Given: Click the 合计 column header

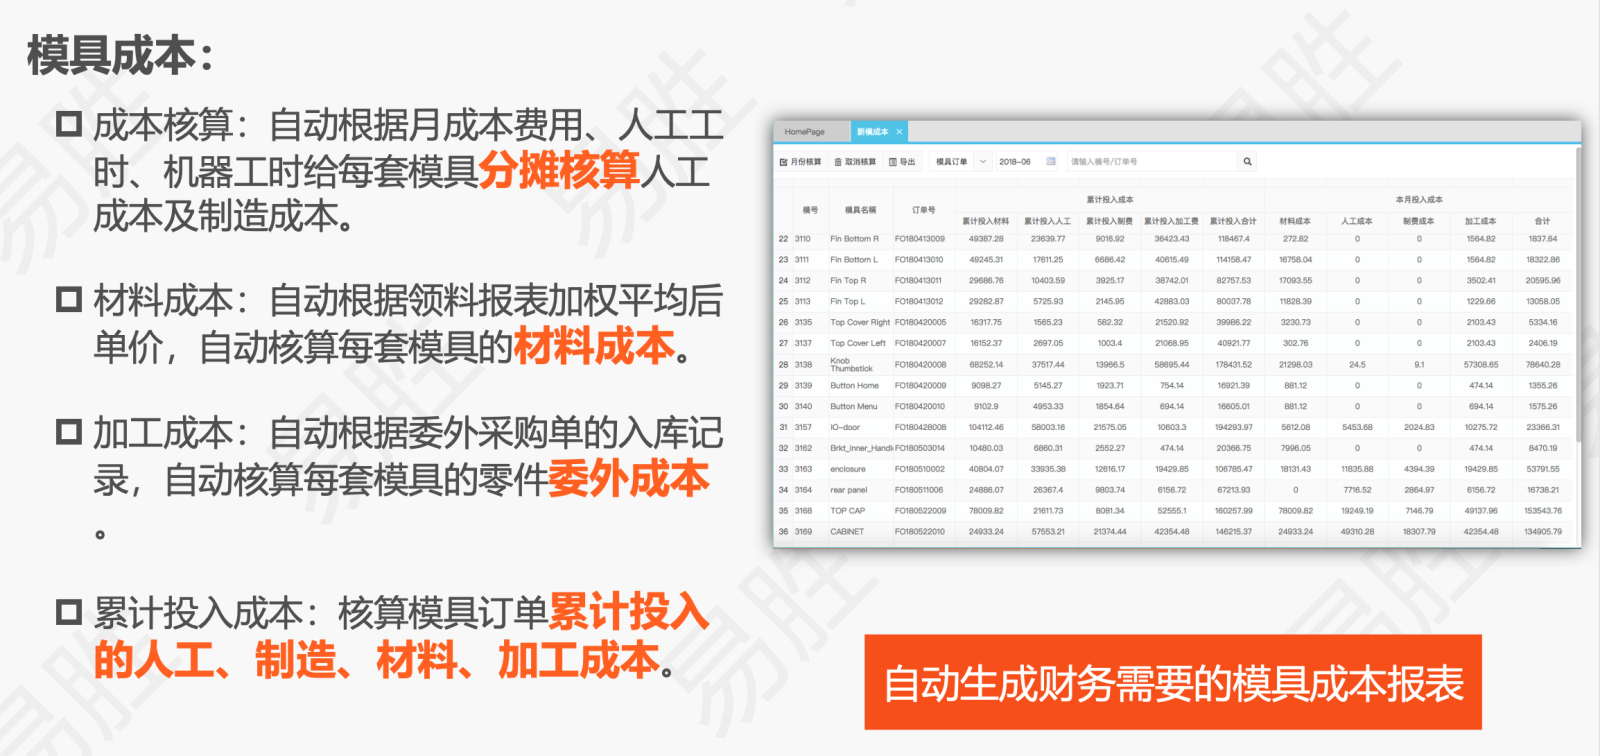Looking at the screenshot, I should click(x=1543, y=221).
